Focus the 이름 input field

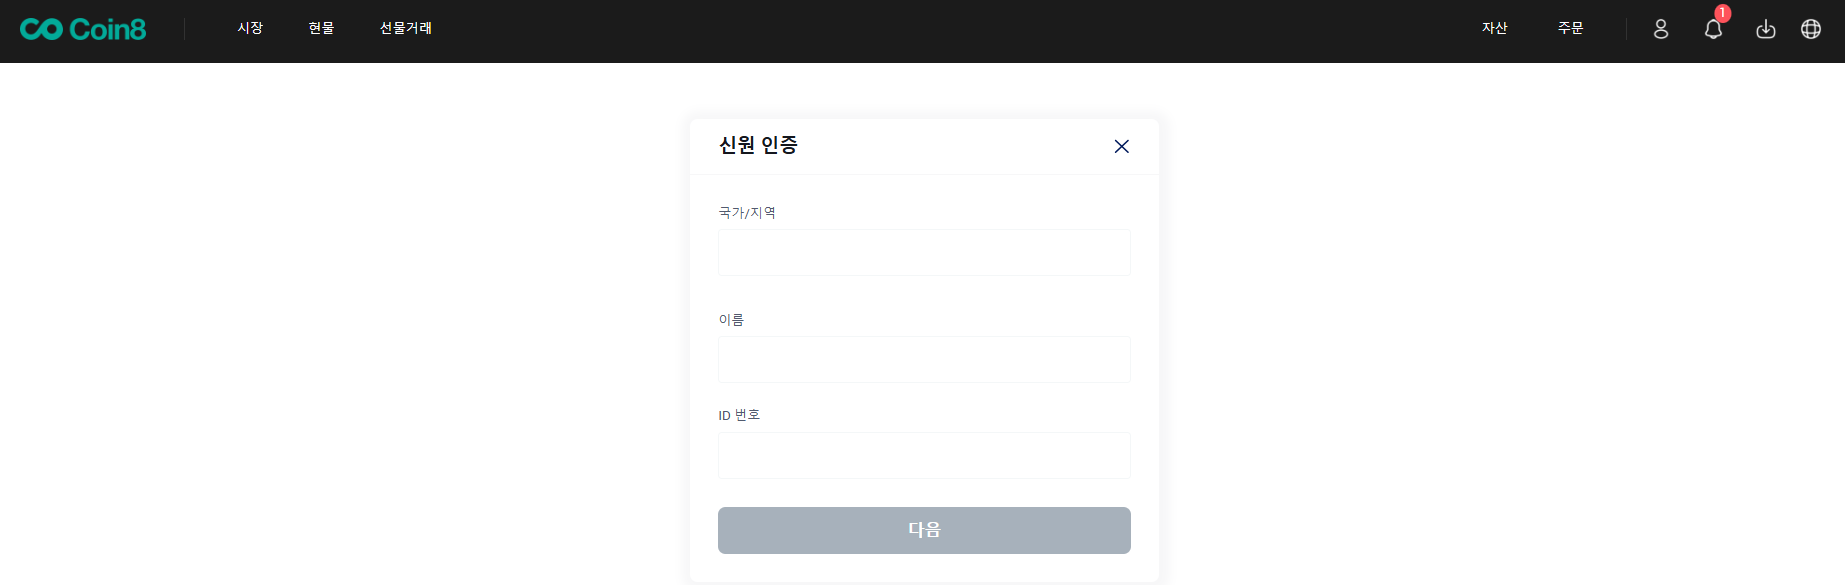click(924, 359)
